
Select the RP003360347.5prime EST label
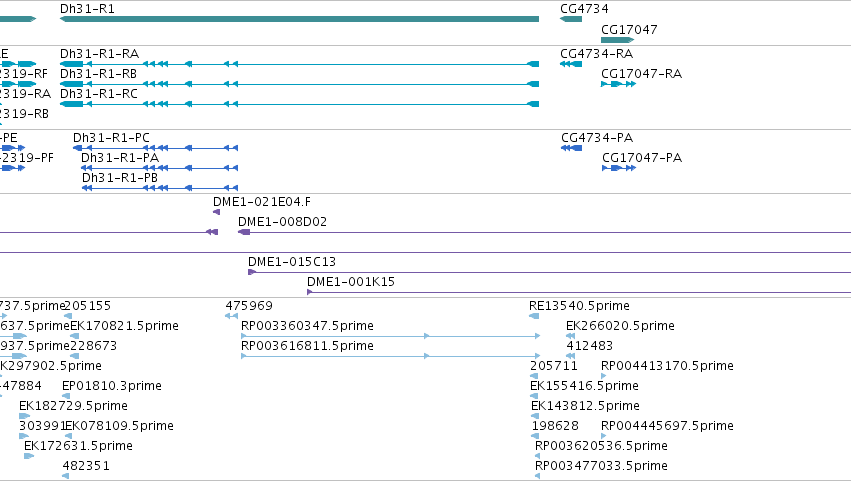307,326
